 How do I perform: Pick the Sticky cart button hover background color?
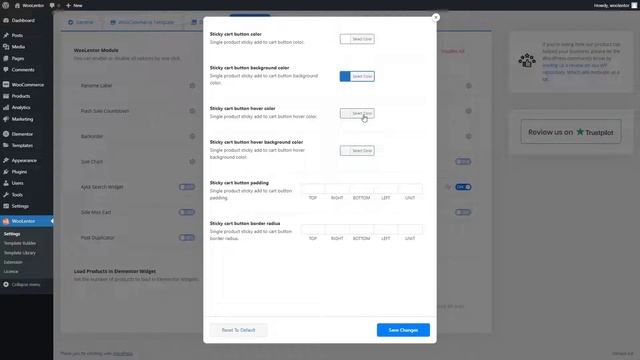click(x=357, y=151)
